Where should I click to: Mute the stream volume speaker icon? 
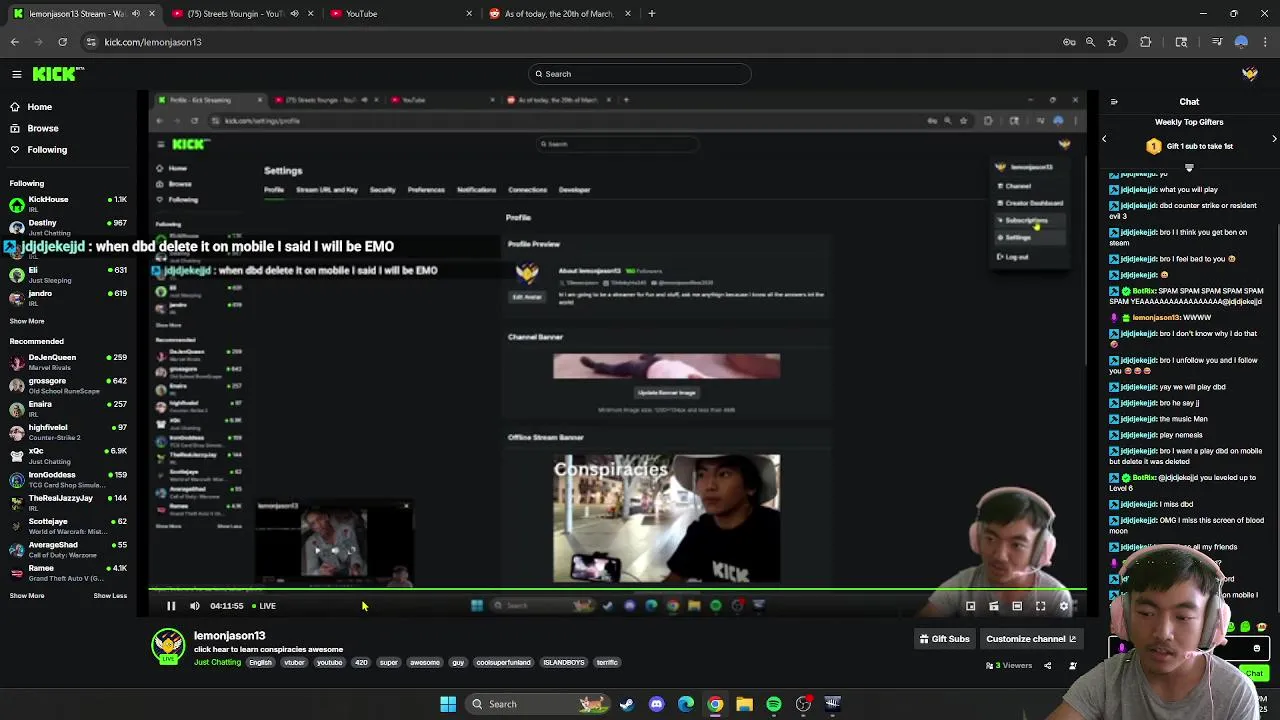[x=195, y=605]
